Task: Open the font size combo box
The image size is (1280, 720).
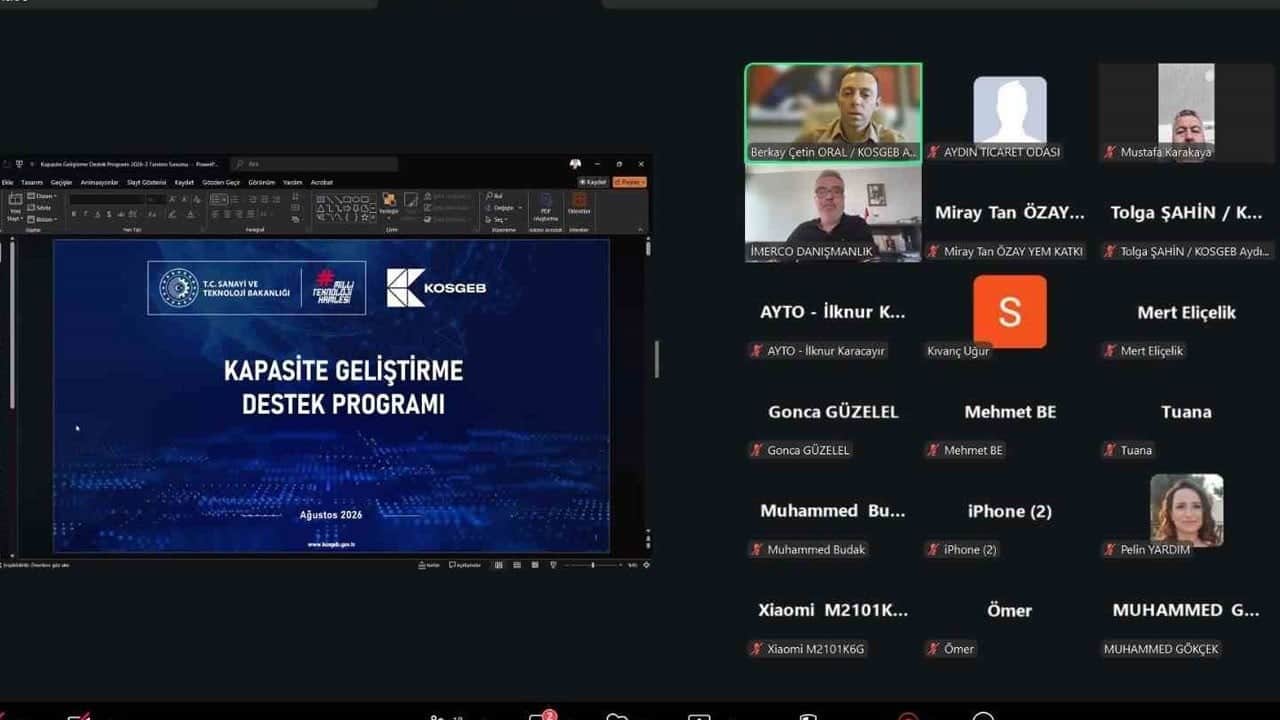Action: tap(156, 199)
